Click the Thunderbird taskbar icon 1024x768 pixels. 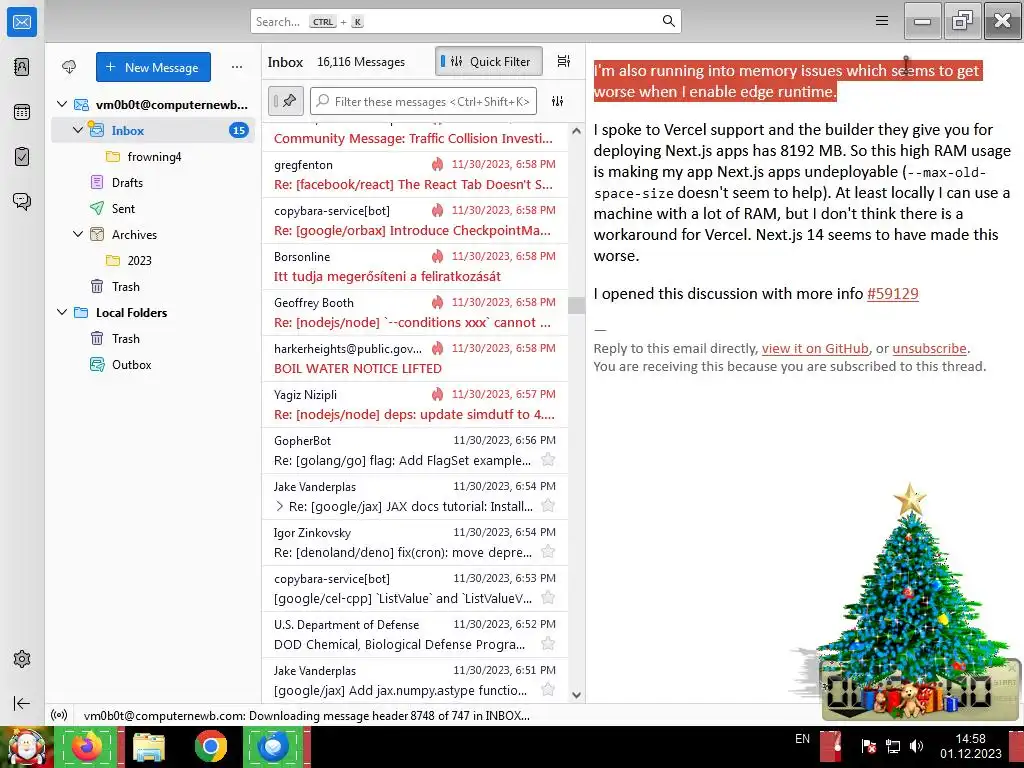[x=273, y=746]
